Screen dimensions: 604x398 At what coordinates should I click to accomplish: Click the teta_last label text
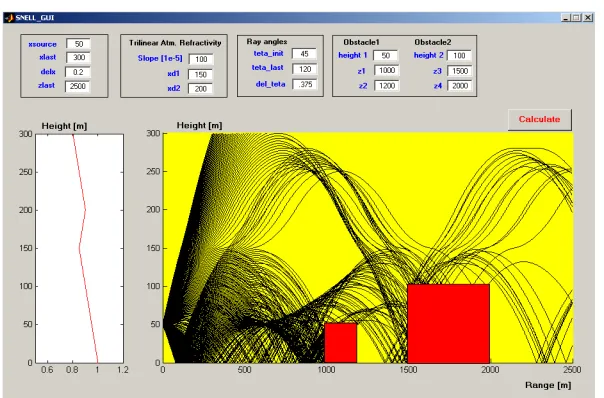[268, 68]
